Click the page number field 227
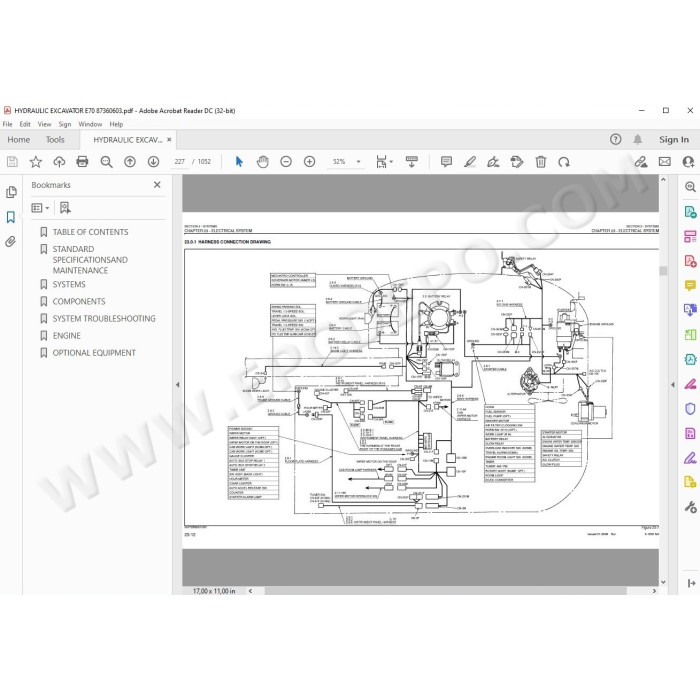The height and width of the screenshot is (700, 700). (x=180, y=162)
